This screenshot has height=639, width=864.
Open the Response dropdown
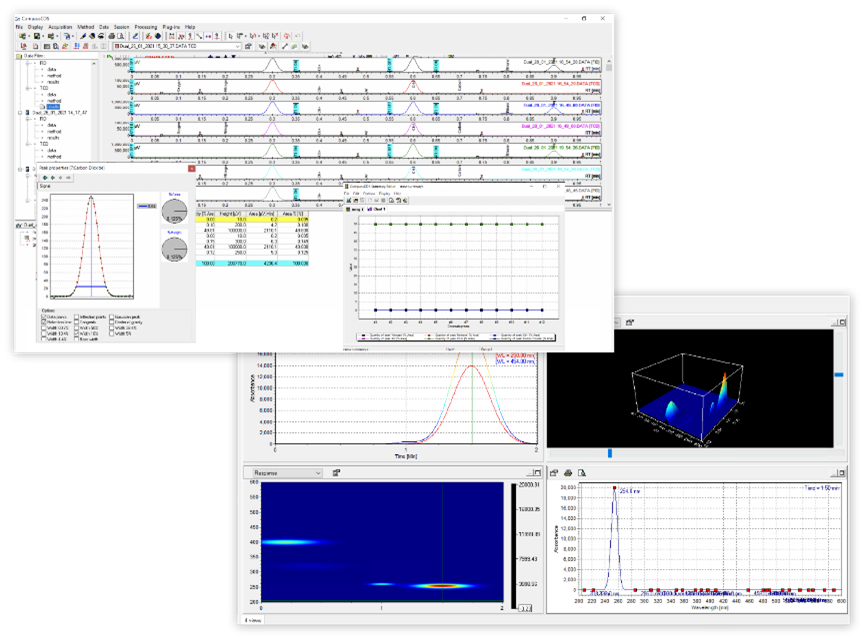pos(287,473)
